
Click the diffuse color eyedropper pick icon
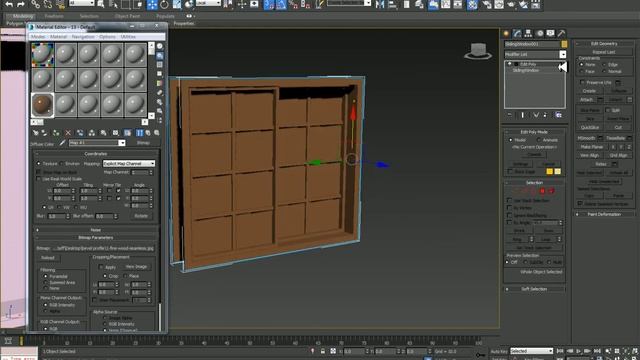point(62,143)
